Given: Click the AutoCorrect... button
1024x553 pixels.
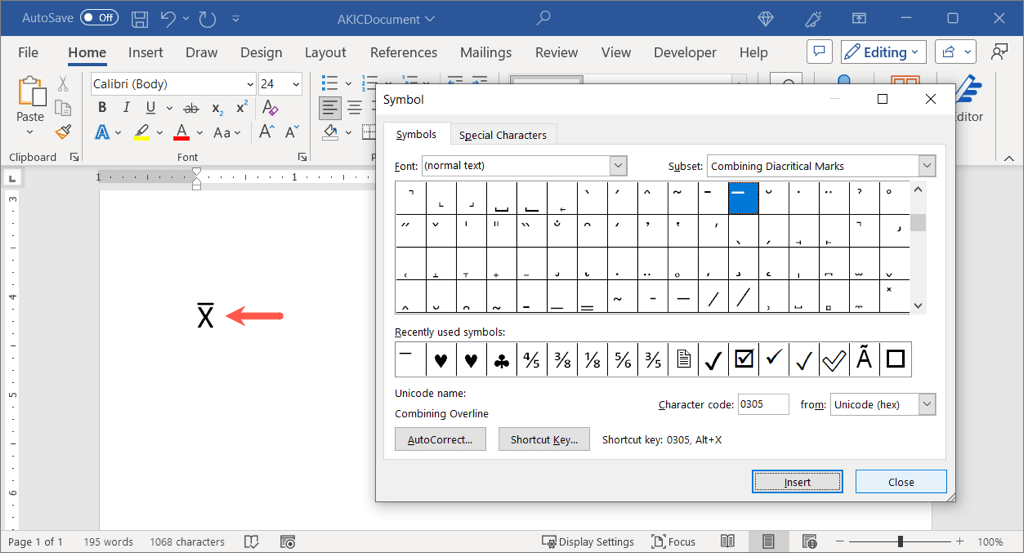Looking at the screenshot, I should pyautogui.click(x=440, y=440).
